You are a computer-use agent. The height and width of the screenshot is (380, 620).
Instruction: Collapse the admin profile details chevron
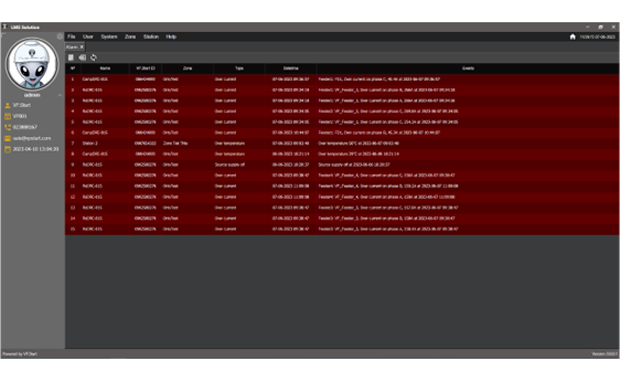(x=60, y=95)
